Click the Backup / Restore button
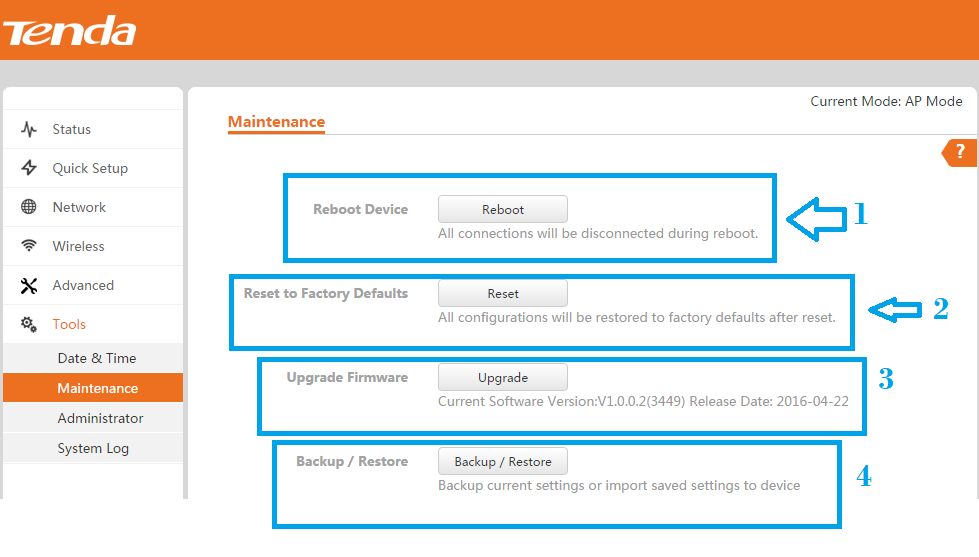This screenshot has width=979, height=557. tap(502, 462)
